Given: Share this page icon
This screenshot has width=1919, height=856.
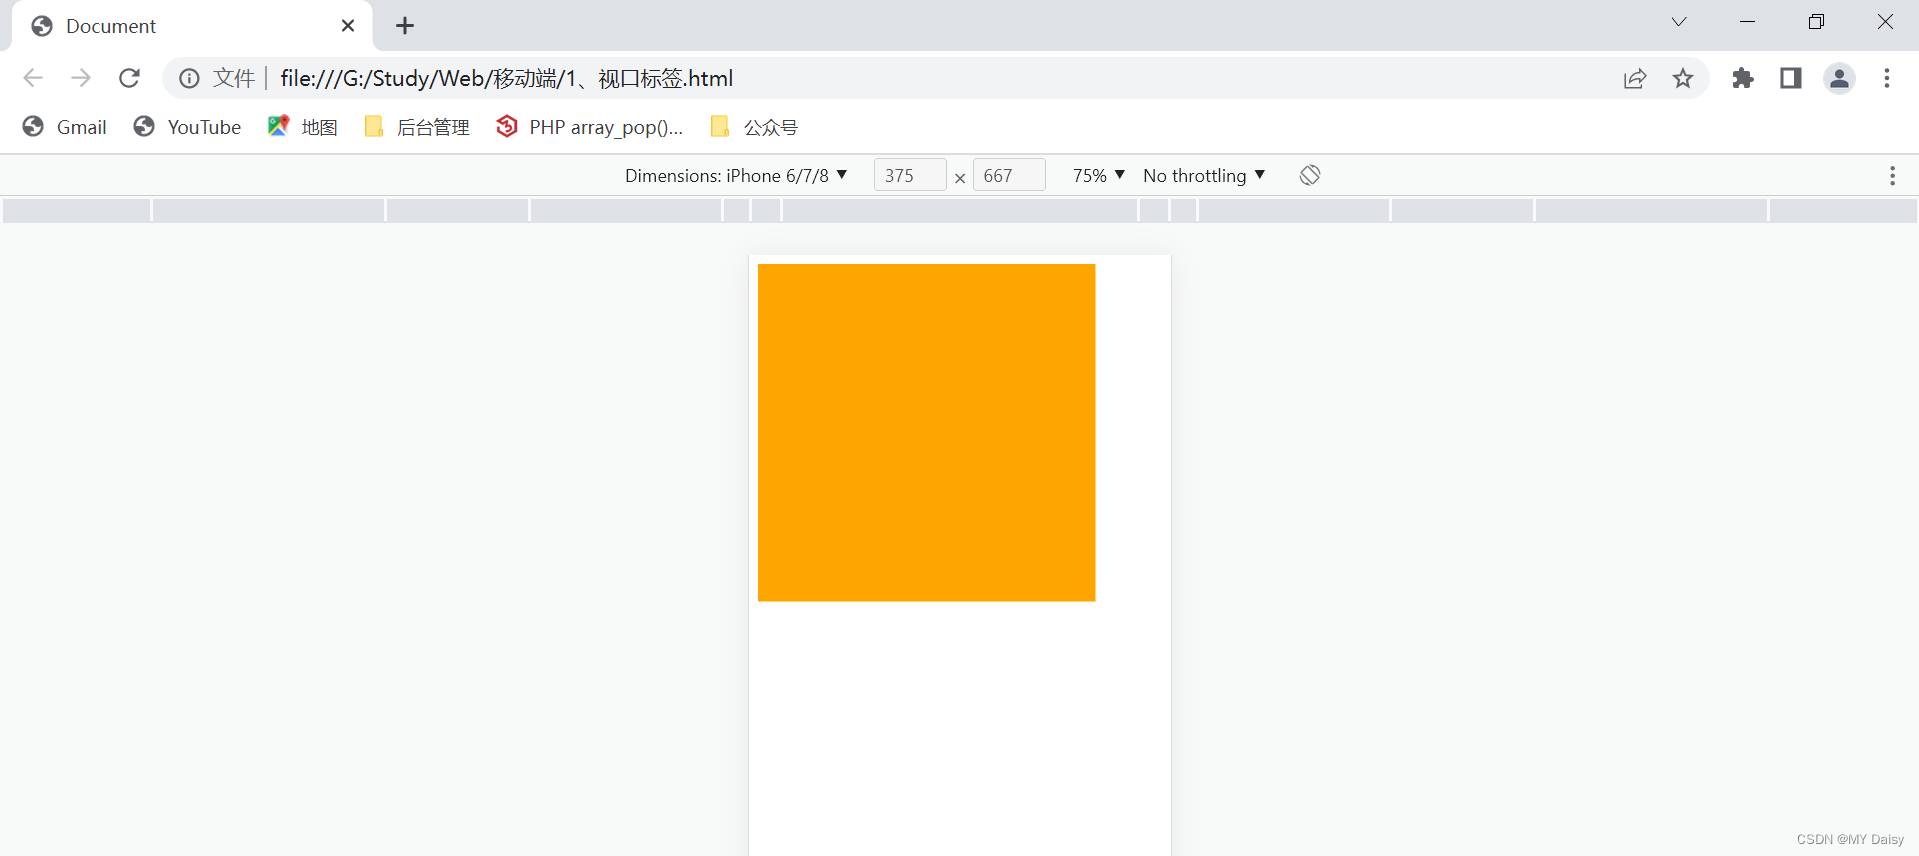Looking at the screenshot, I should [x=1635, y=78].
